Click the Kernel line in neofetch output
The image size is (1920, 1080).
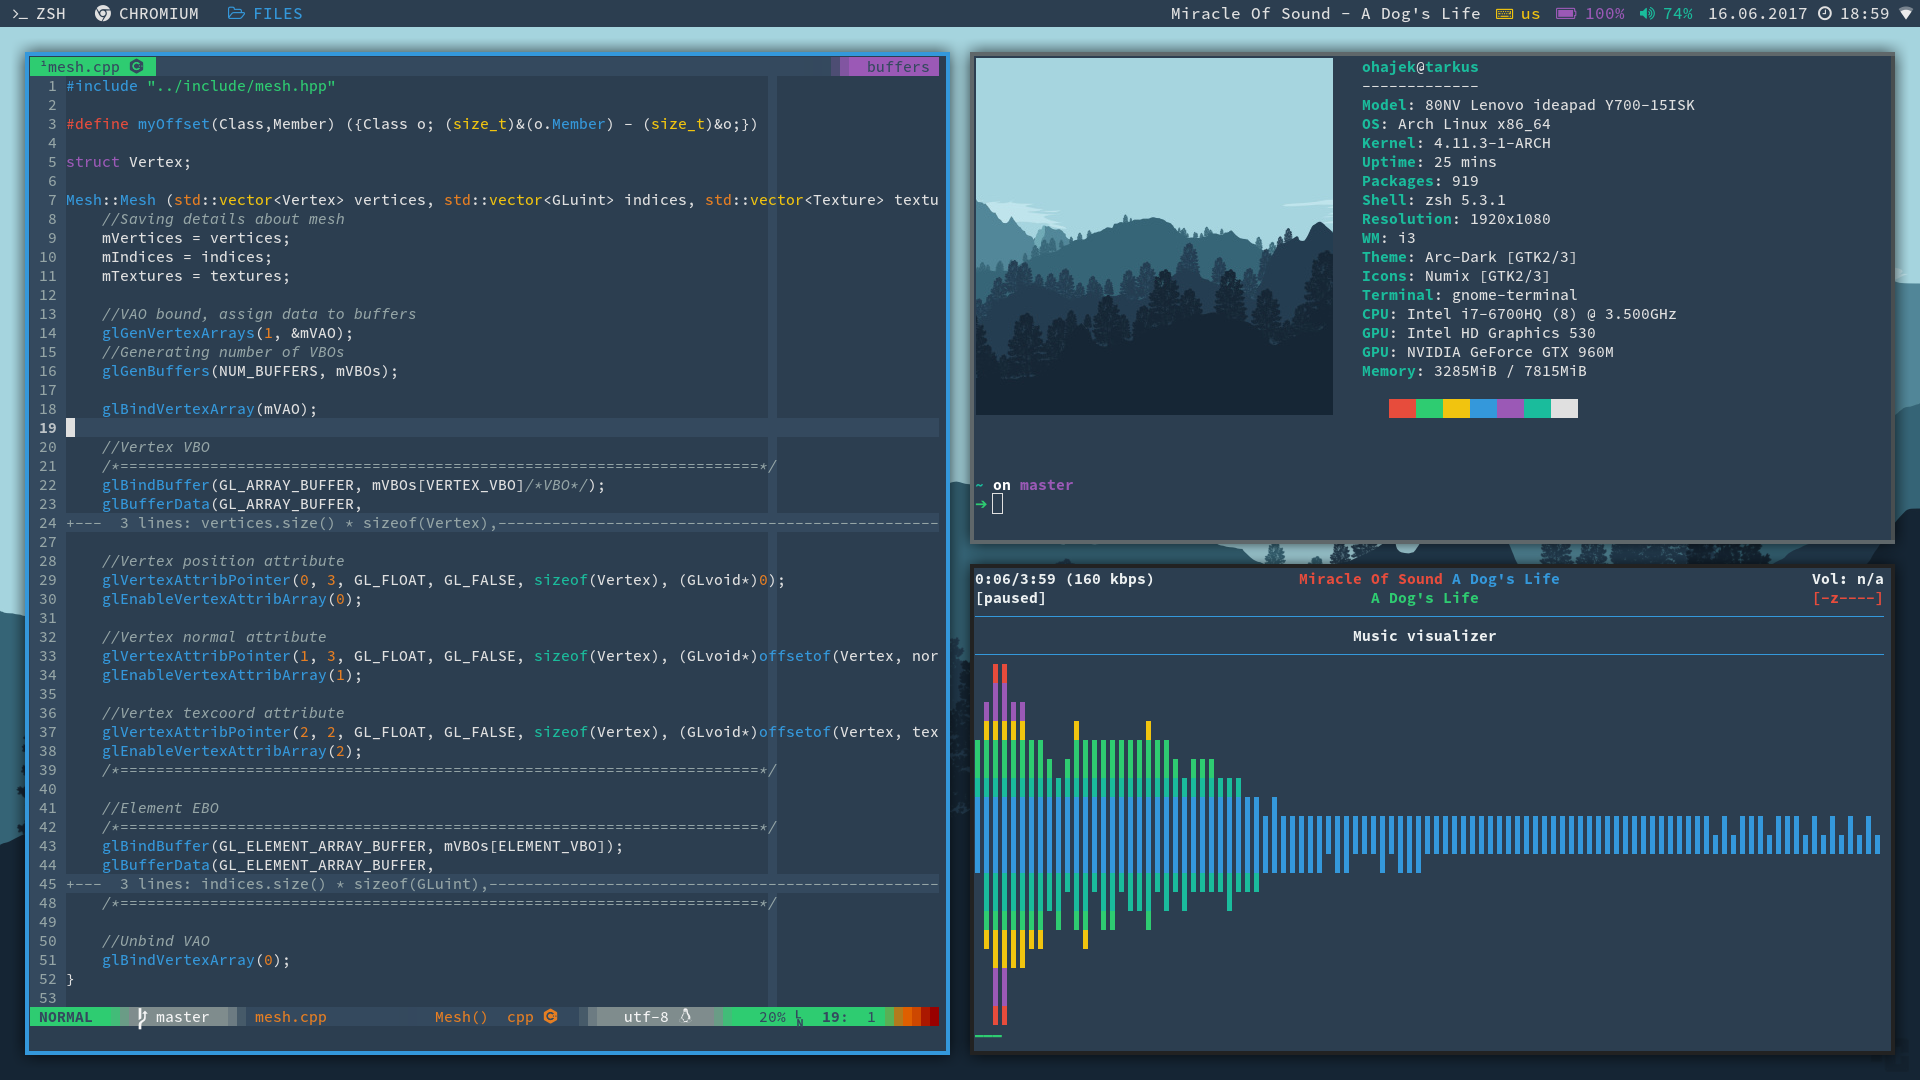tap(1456, 143)
